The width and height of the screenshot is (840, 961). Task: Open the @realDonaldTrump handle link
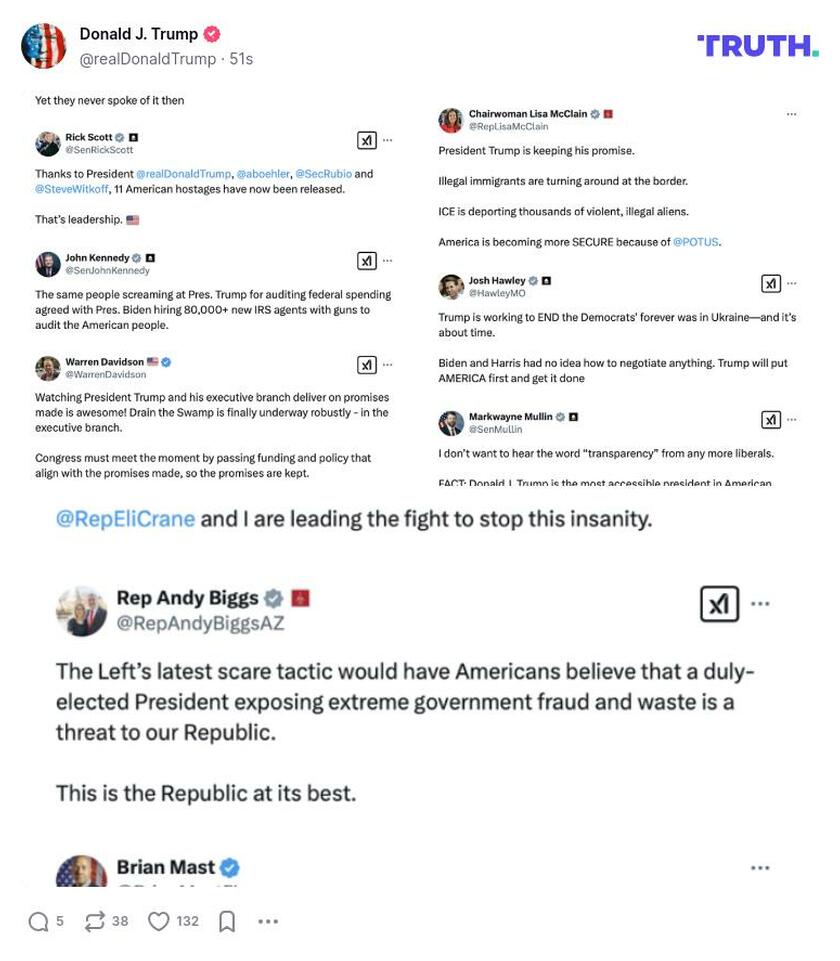[x=148, y=59]
